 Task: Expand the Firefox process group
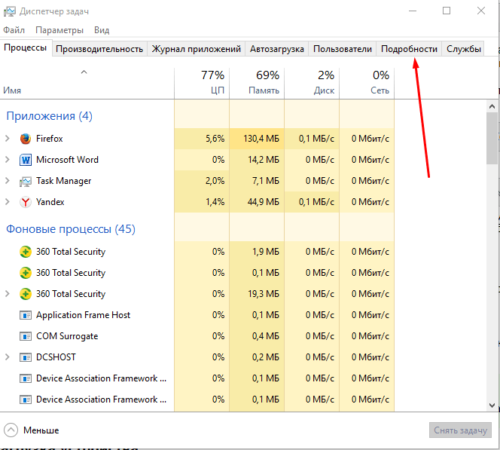click(7, 138)
